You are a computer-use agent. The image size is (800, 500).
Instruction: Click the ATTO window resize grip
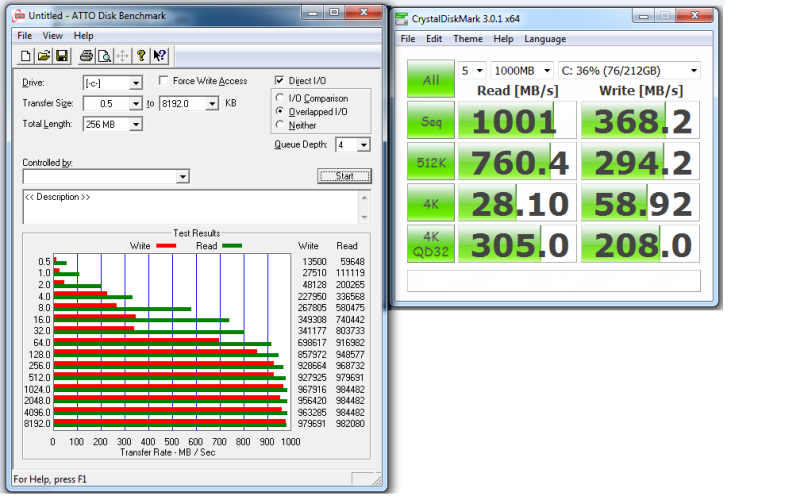click(377, 481)
